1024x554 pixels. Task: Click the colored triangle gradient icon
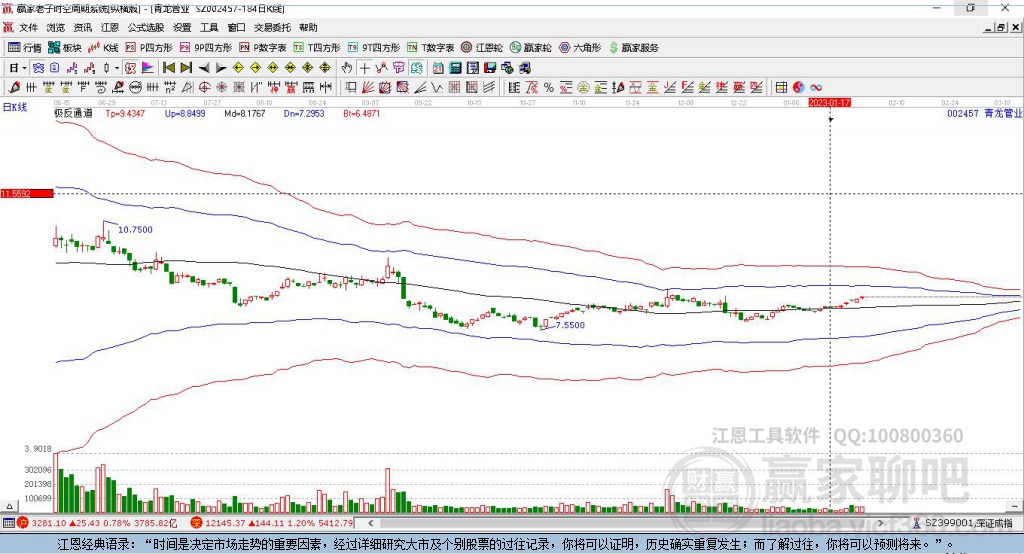(x=148, y=68)
